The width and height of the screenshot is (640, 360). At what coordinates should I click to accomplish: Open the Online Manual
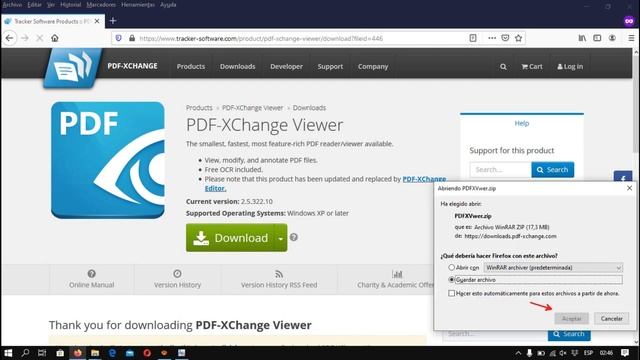pos(91,279)
